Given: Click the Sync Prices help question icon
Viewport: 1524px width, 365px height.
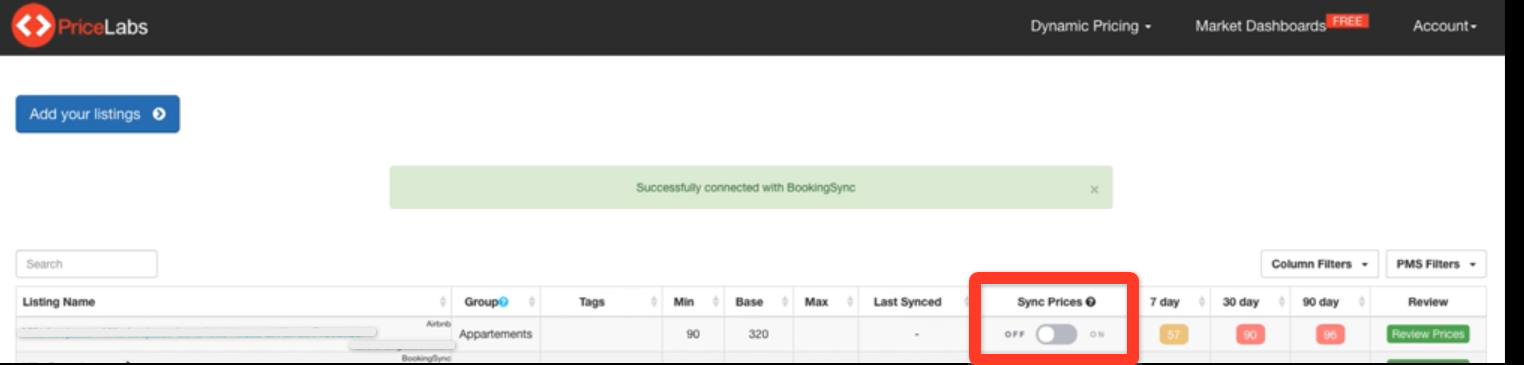Looking at the screenshot, I should [1090, 302].
